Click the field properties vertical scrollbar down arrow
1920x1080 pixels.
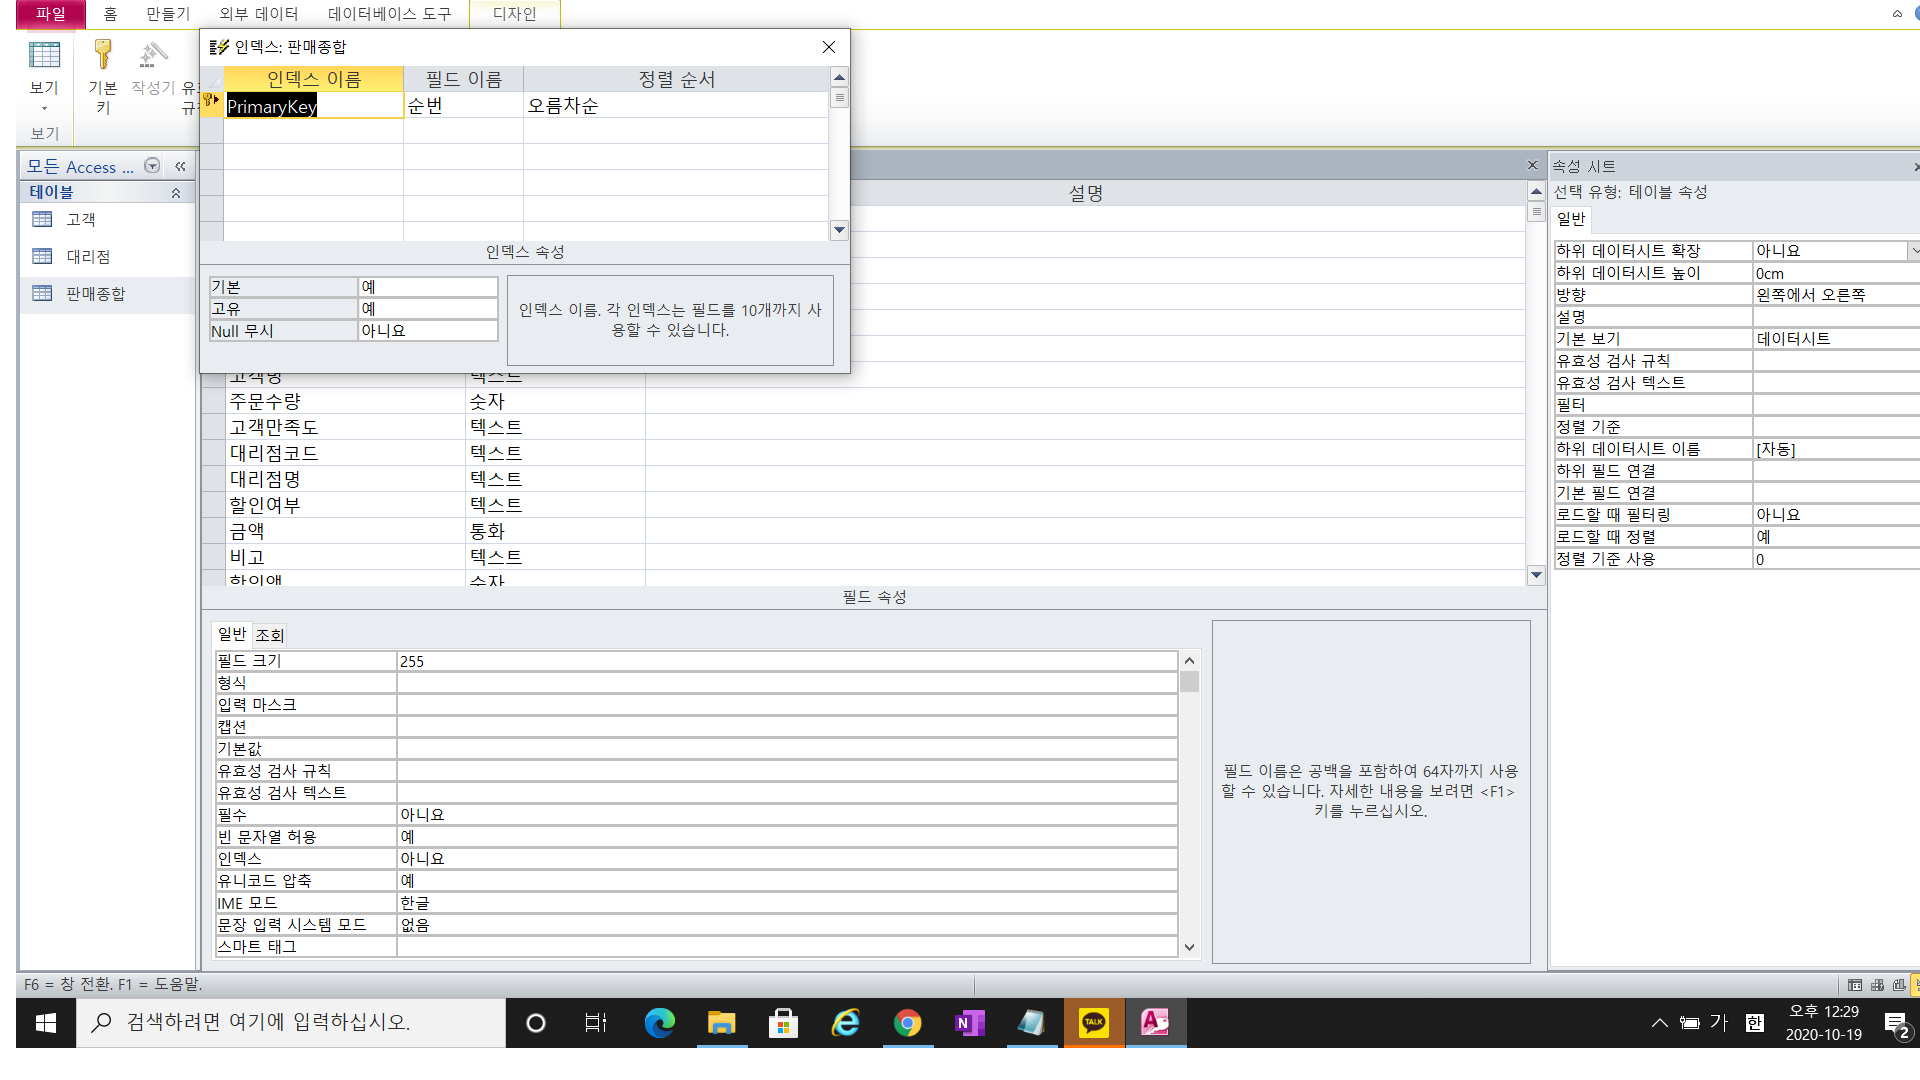1189,947
